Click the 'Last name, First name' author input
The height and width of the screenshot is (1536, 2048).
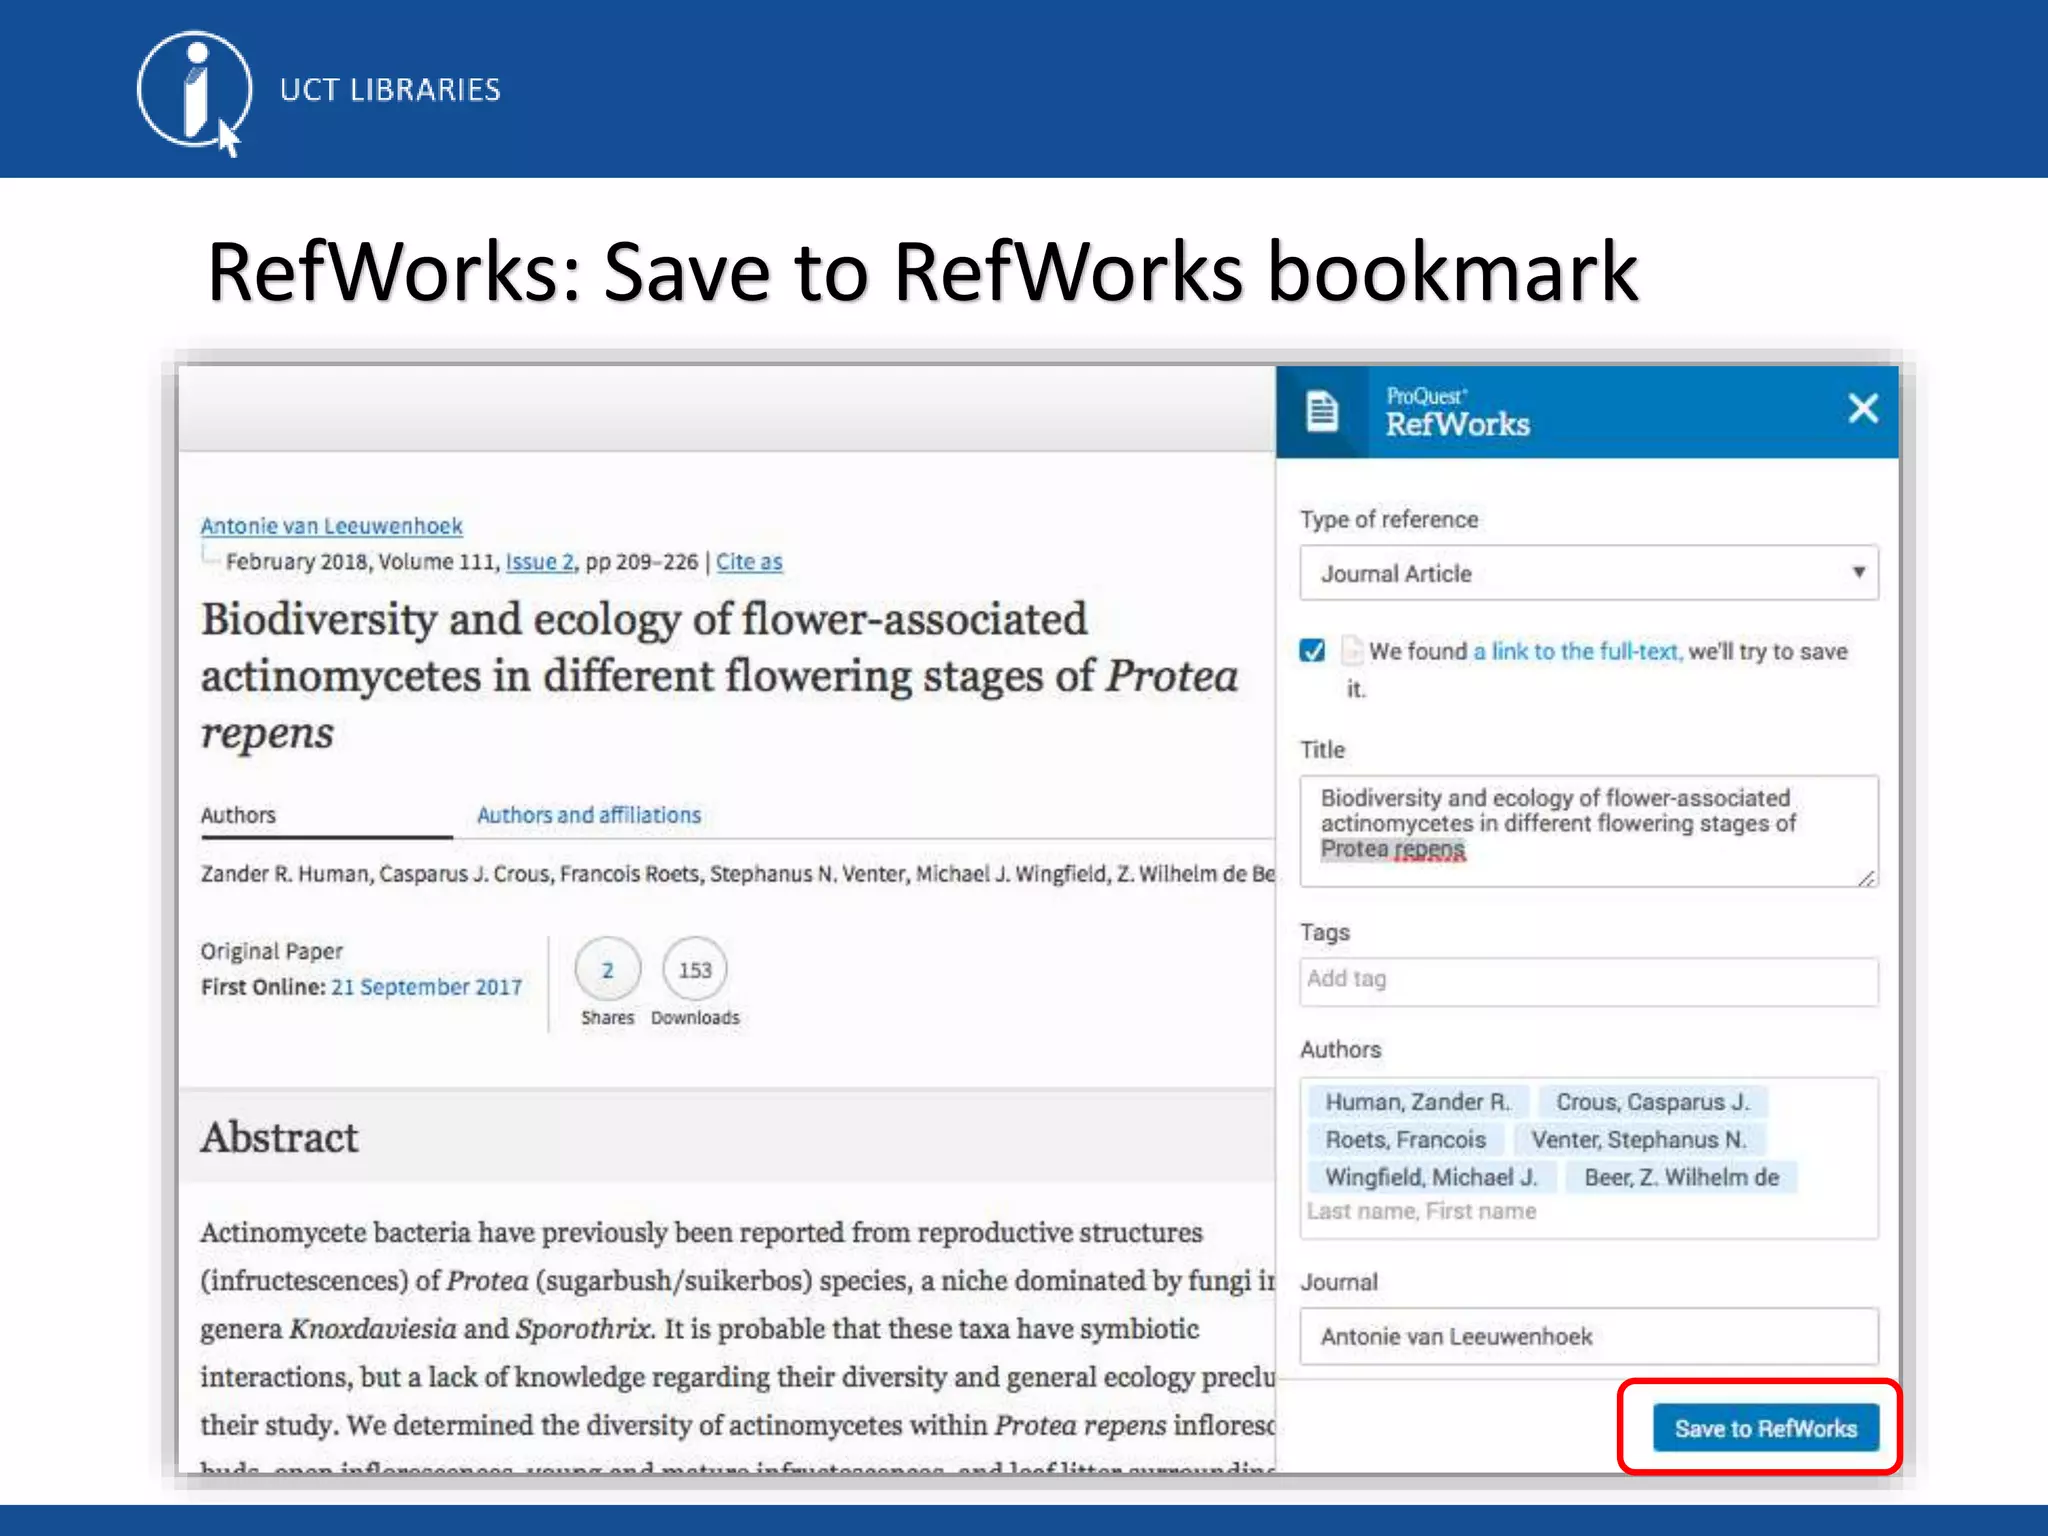click(x=1421, y=1211)
